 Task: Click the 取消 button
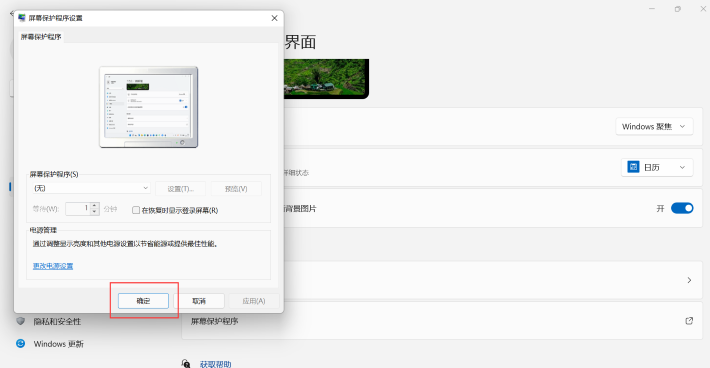coord(199,301)
